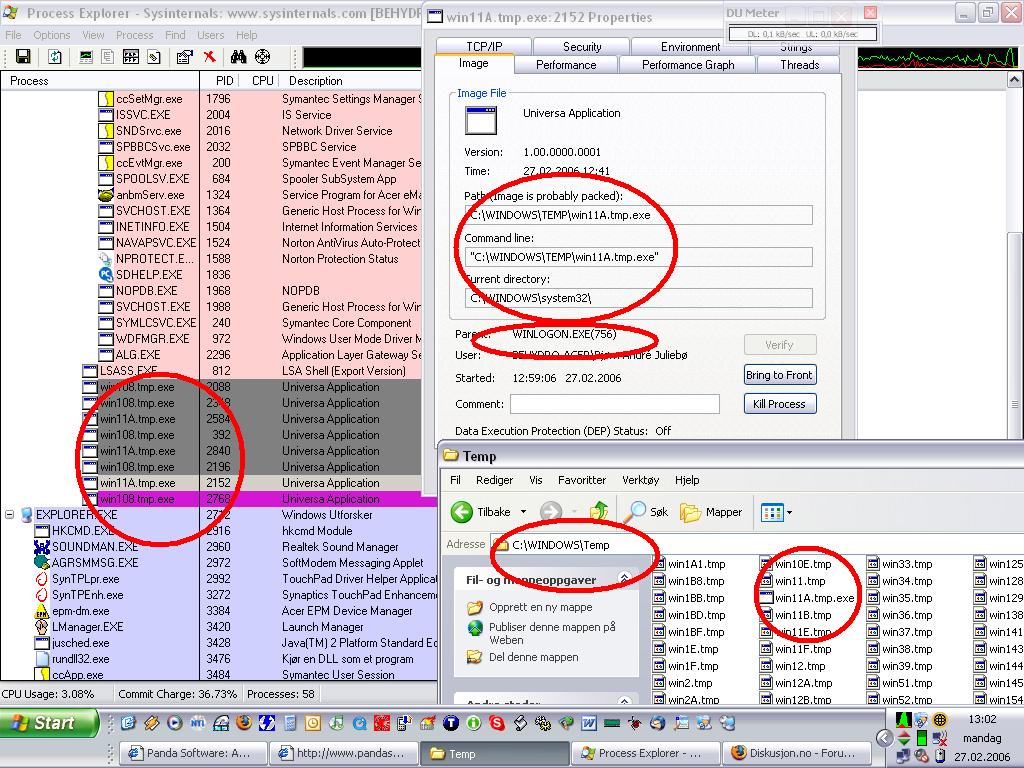
Task: Open the views dropdown arrow in Temp toolbar
Action: click(789, 513)
